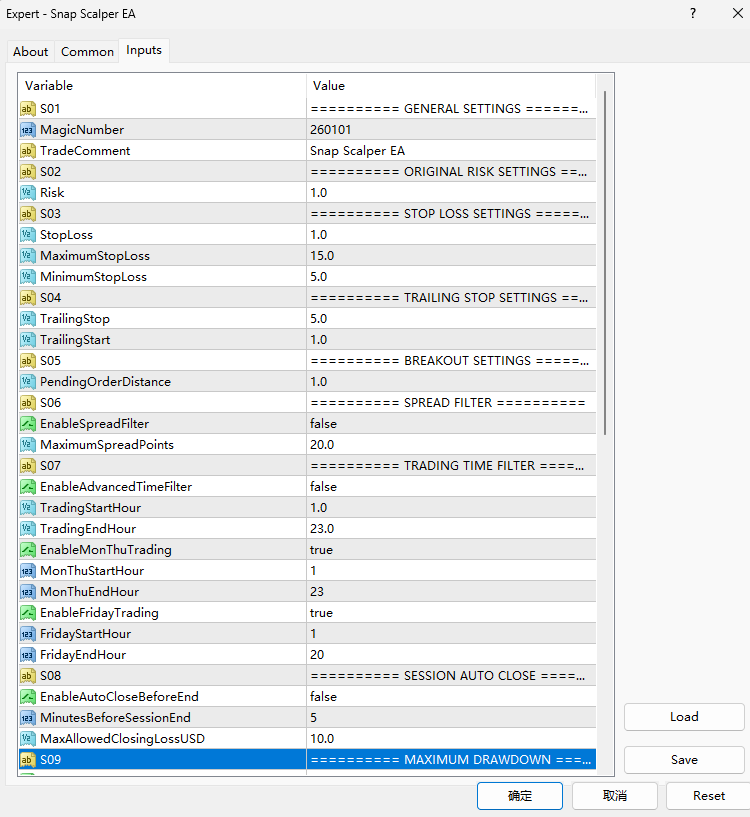The width and height of the screenshot is (750, 817).
Task: Click the Variable column header
Action: (x=162, y=85)
